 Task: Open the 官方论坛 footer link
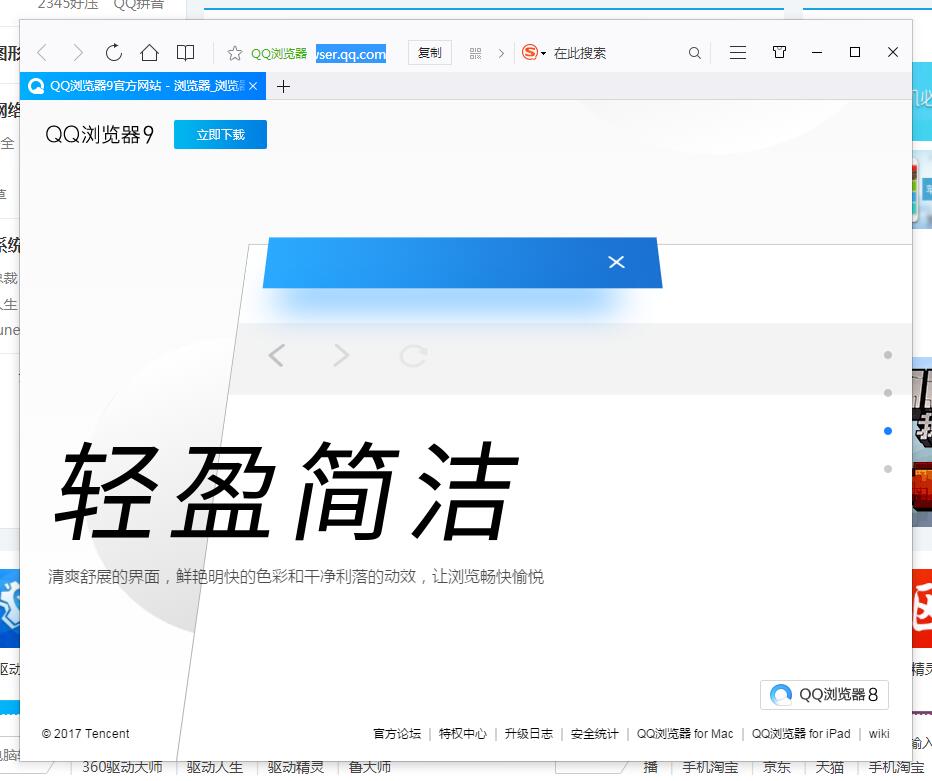[397, 733]
